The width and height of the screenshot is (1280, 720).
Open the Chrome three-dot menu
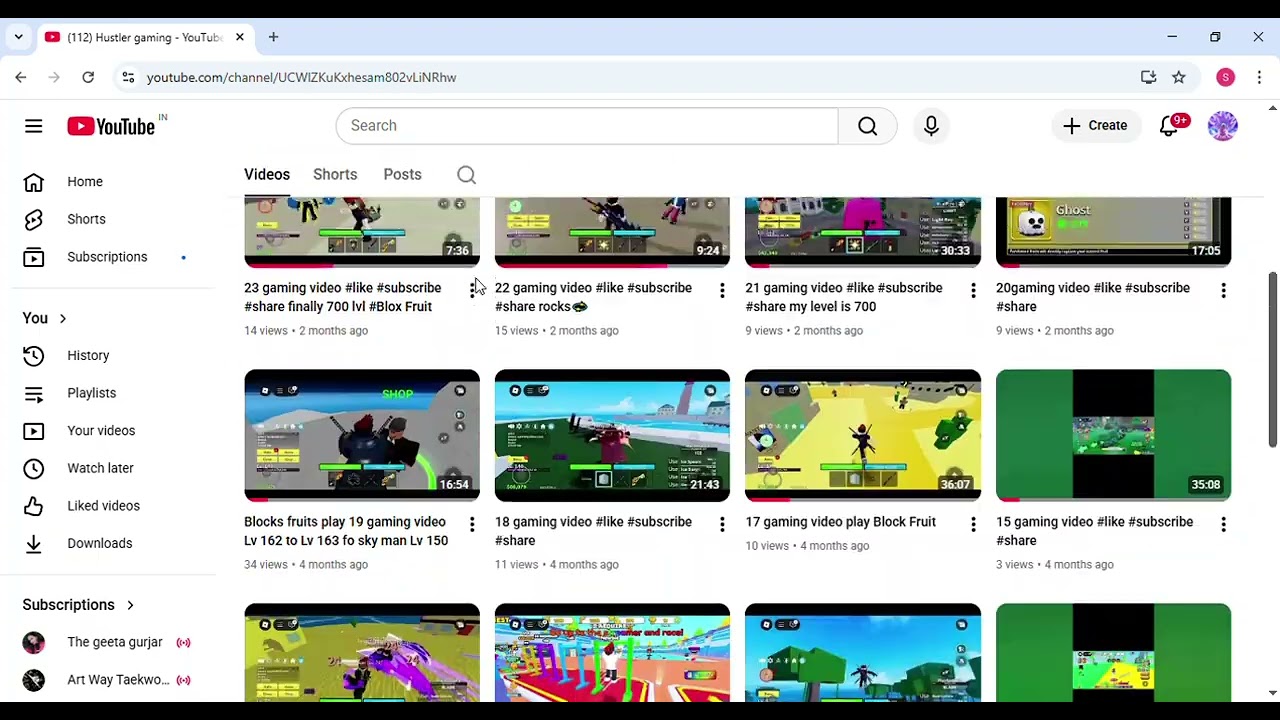(1259, 77)
